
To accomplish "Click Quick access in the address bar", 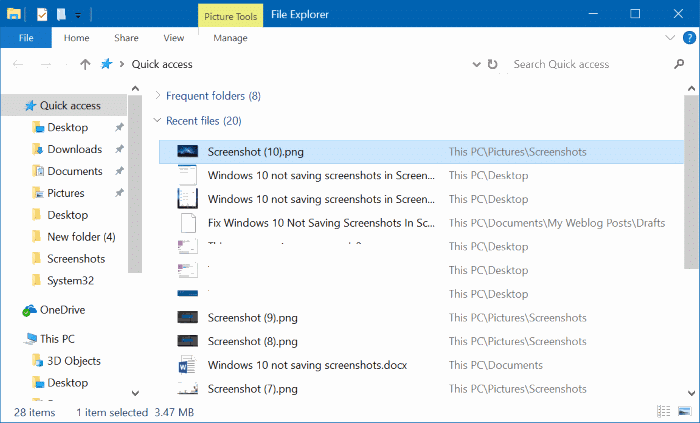I will pyautogui.click(x=162, y=64).
